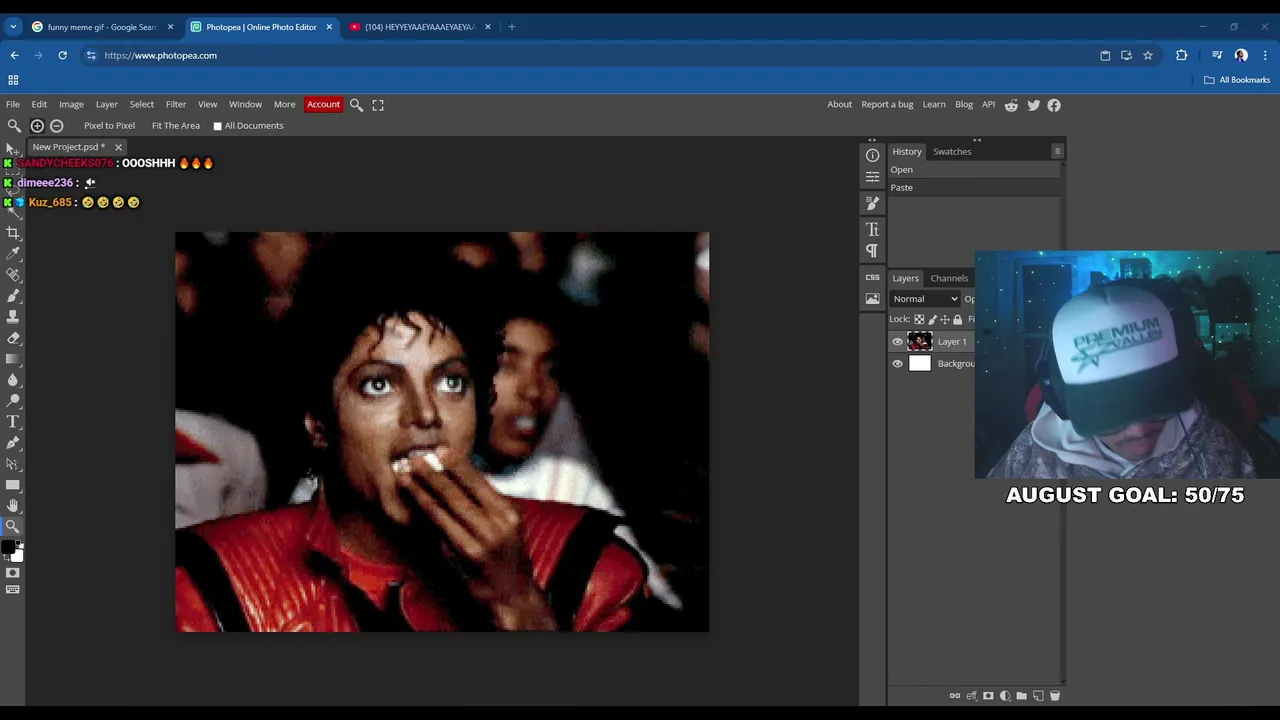The height and width of the screenshot is (720, 1280).
Task: Toggle lock position icon
Action: tap(945, 320)
